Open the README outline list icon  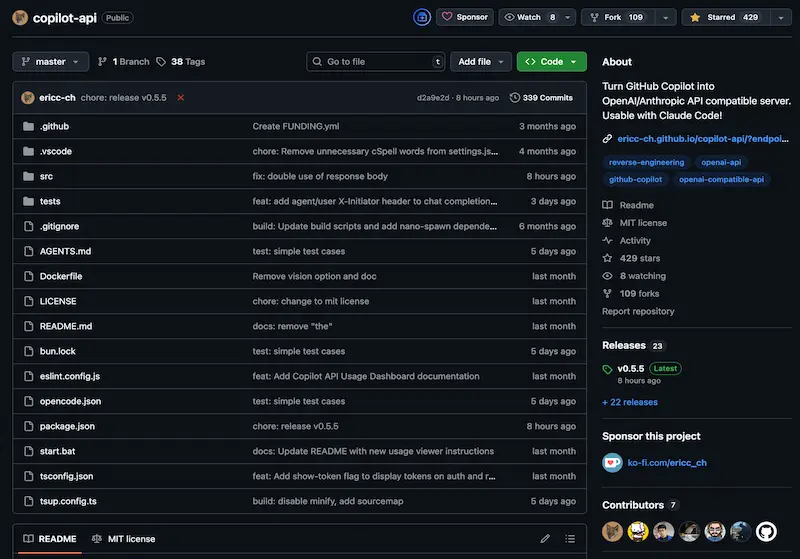tap(570, 539)
